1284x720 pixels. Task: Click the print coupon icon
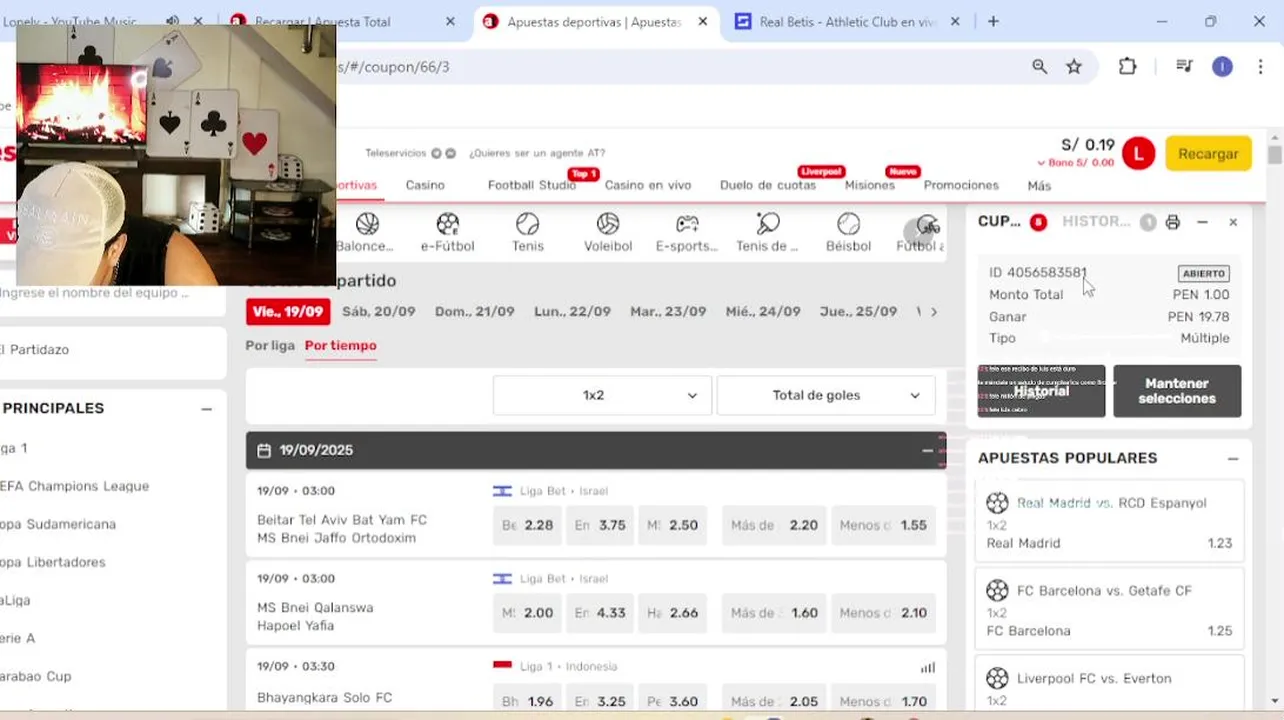(x=1173, y=222)
